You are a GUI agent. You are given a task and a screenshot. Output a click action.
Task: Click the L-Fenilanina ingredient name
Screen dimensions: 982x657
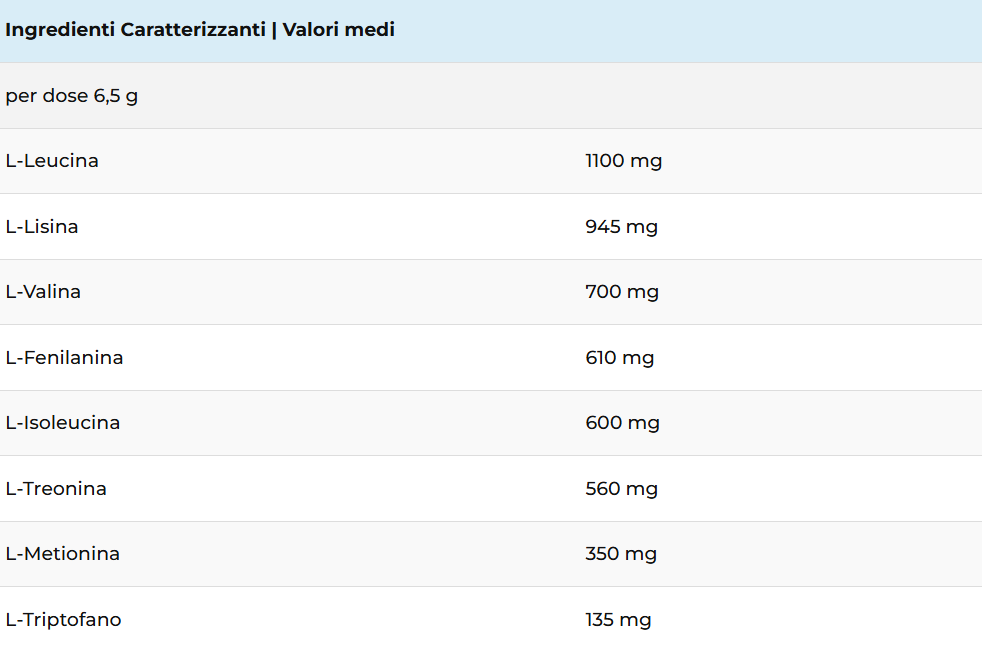[x=64, y=358]
